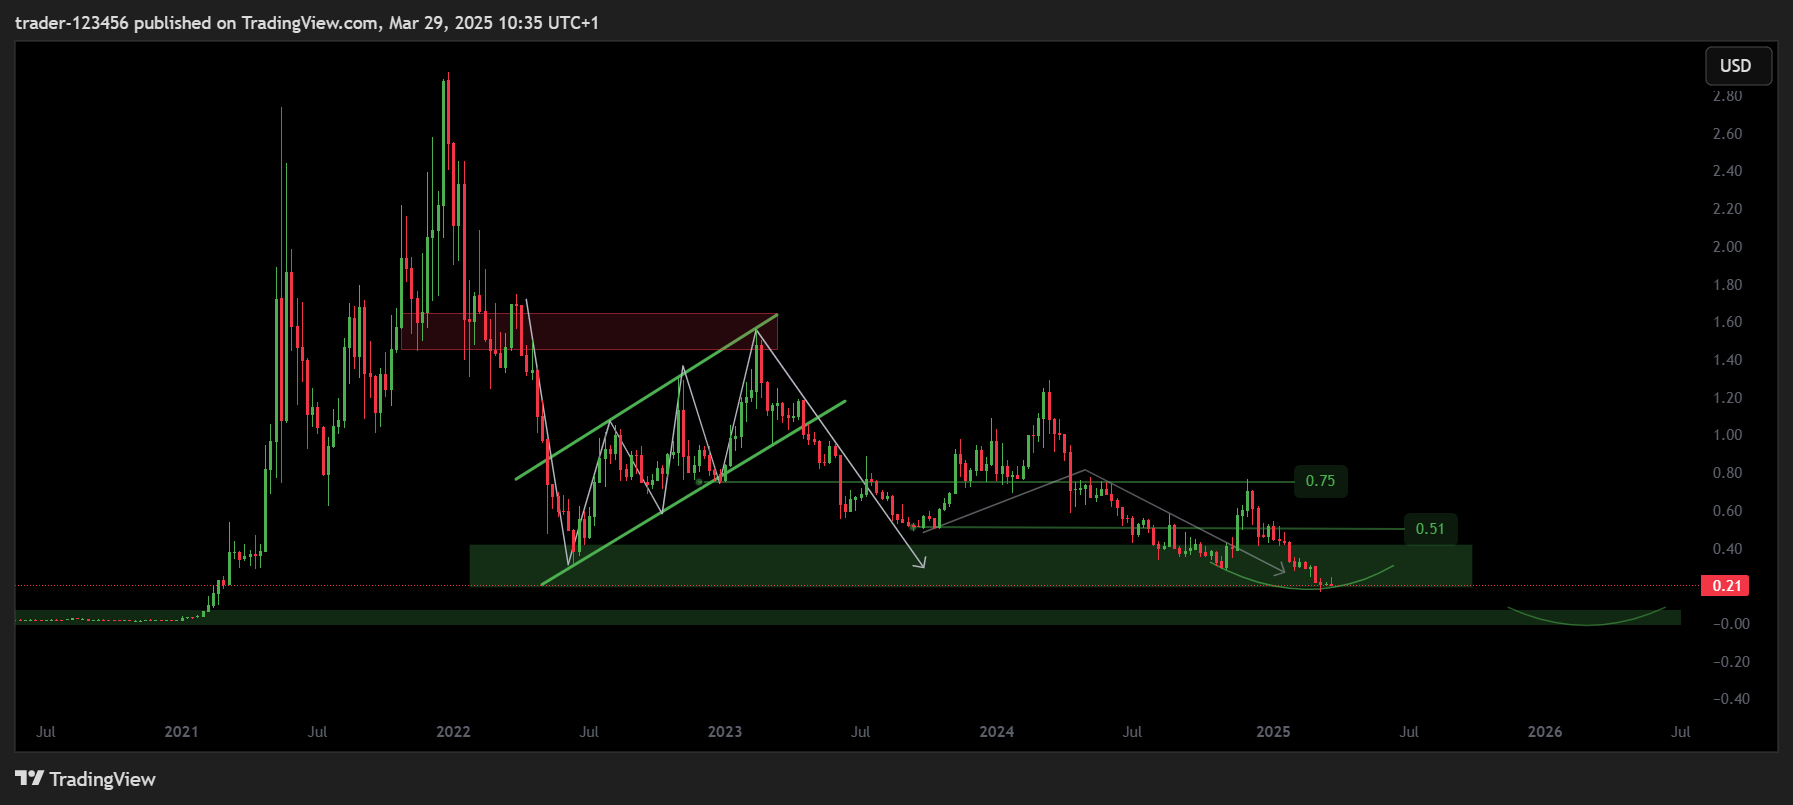Click the 2025 label on time axis
The width and height of the screenshot is (1793, 805).
coord(1273,732)
